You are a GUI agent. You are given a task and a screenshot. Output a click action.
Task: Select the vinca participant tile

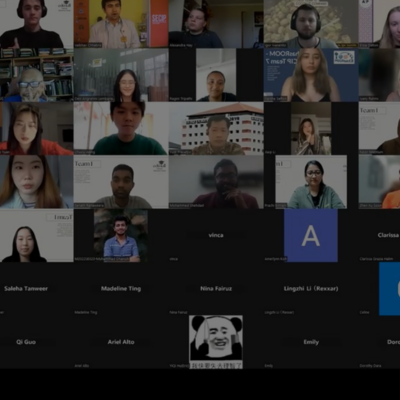coord(216,235)
